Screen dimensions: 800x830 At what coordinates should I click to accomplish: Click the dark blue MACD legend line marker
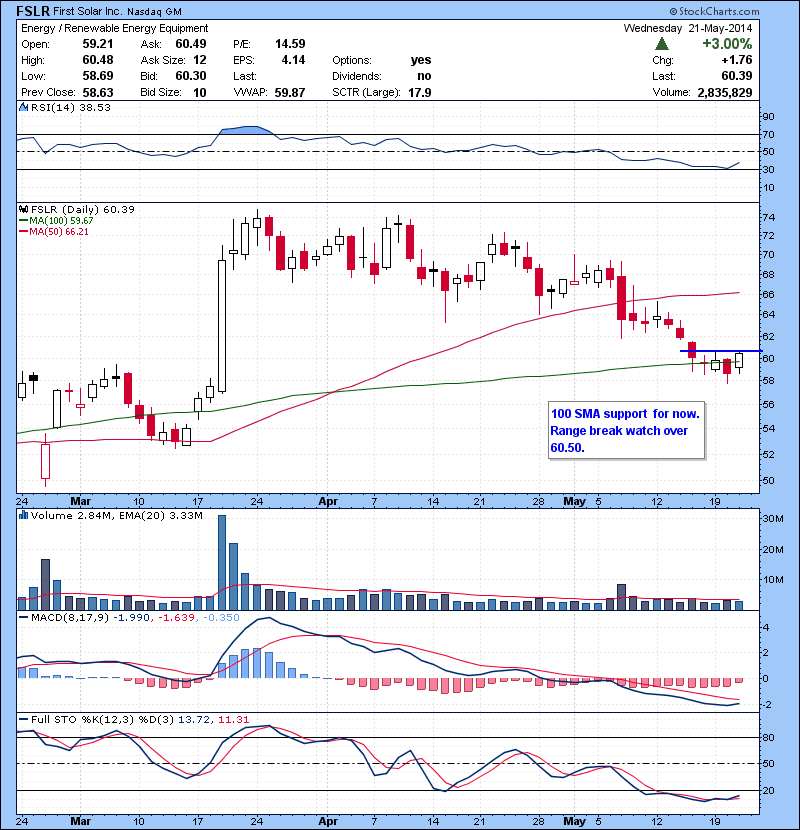[24, 618]
